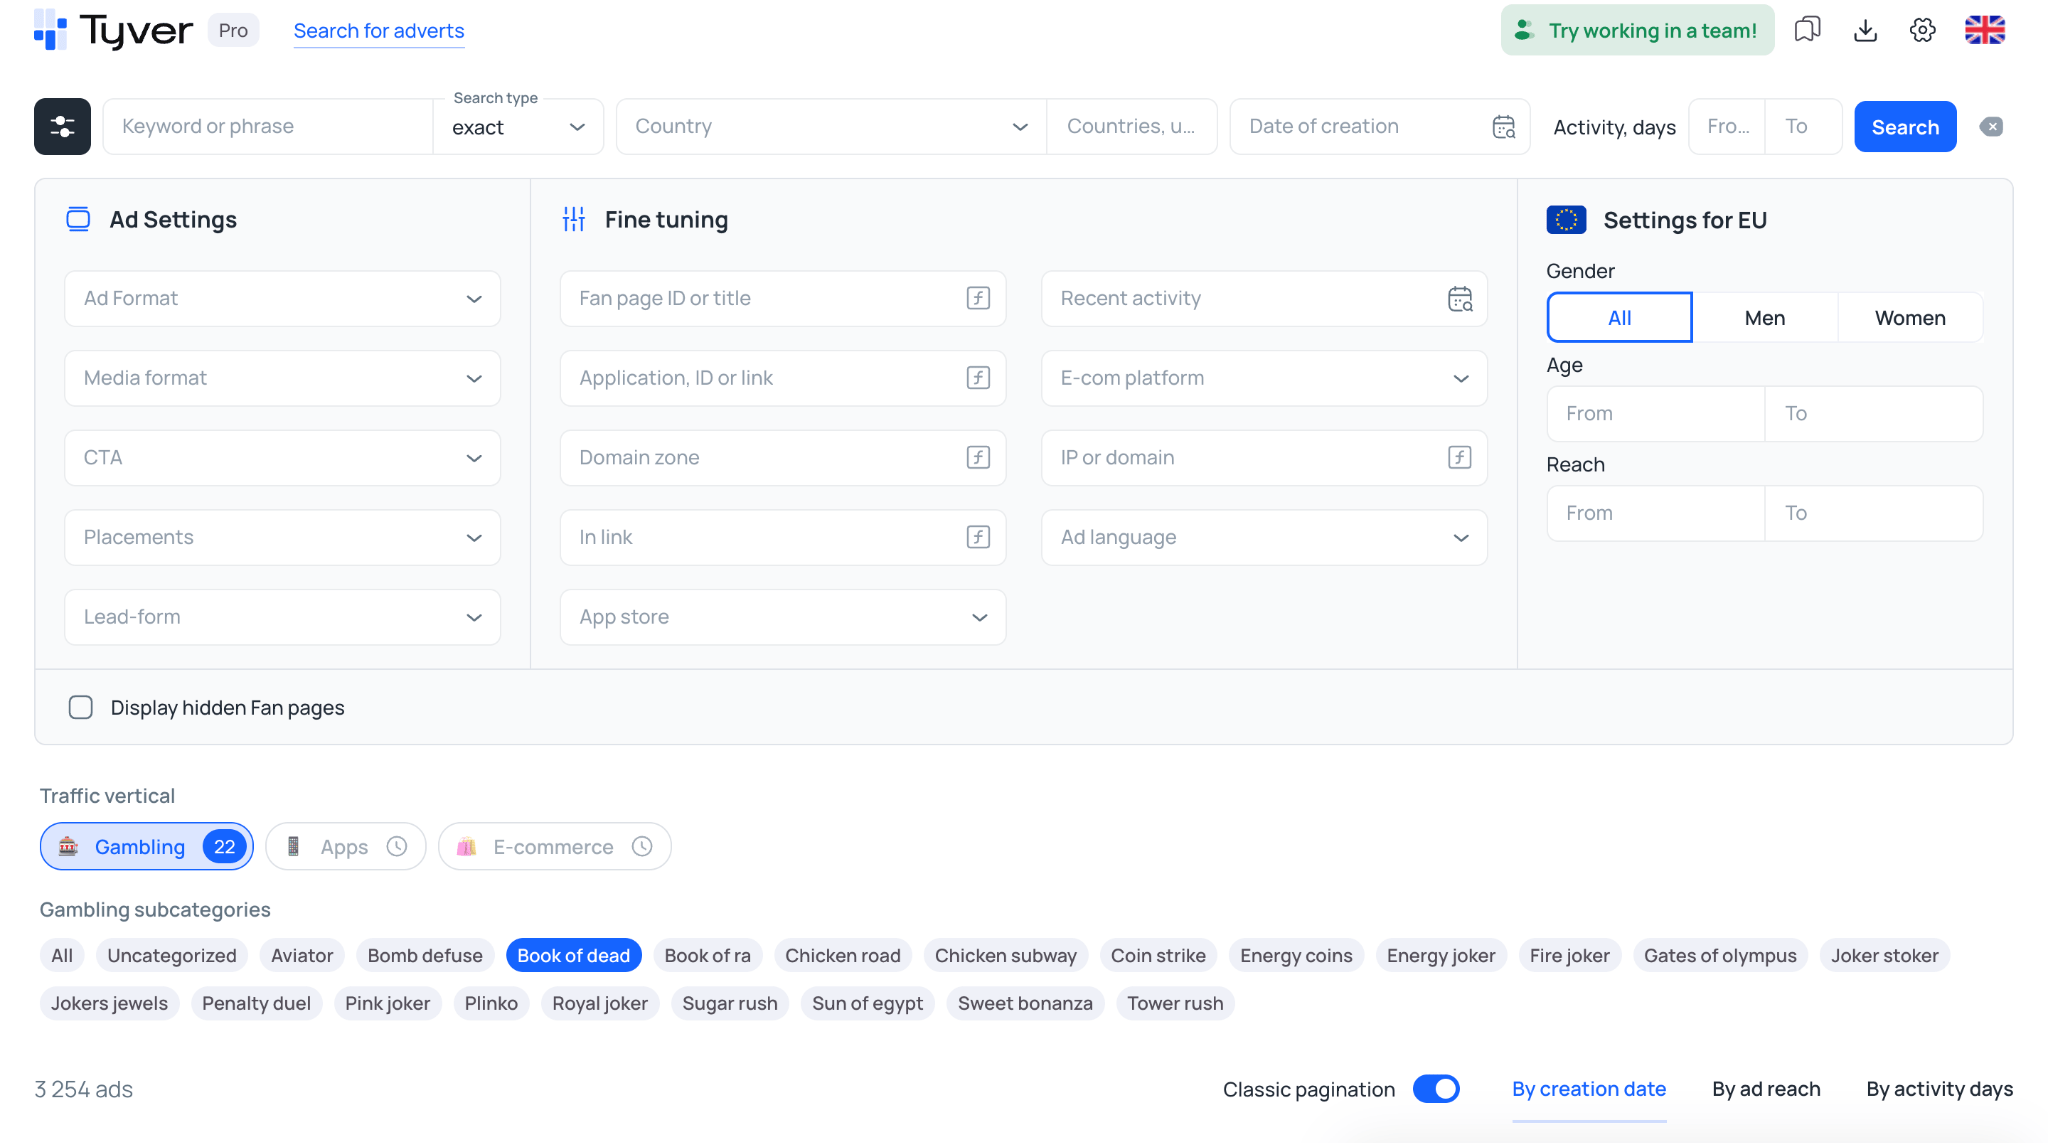Expand the Media format dropdown

(282, 378)
